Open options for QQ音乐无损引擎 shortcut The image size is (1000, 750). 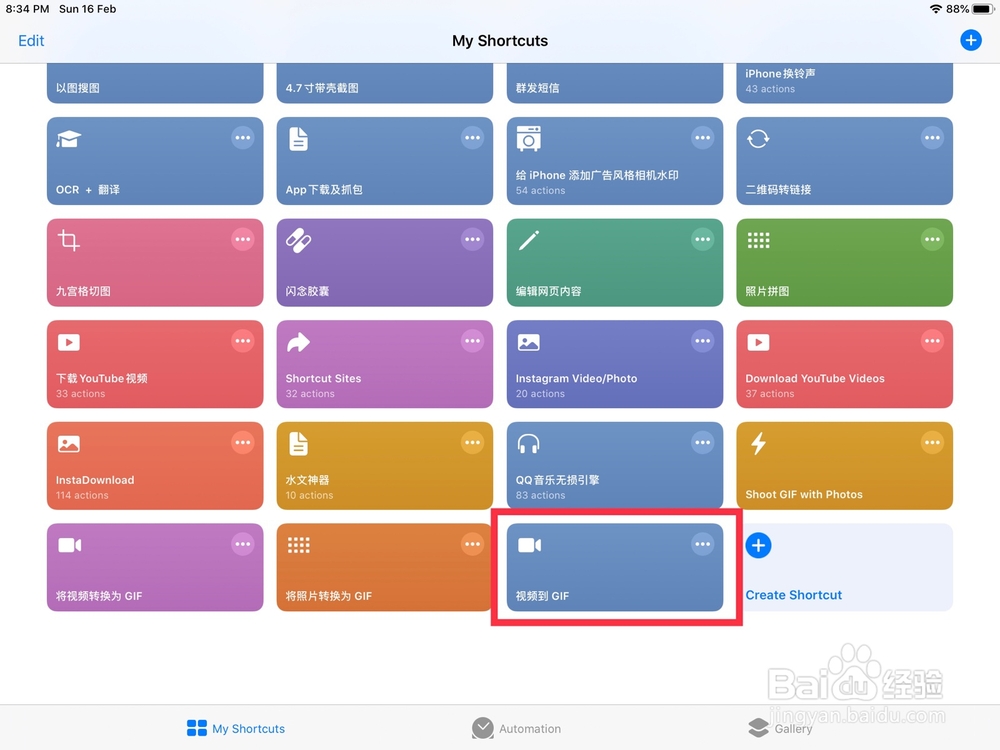pyautogui.click(x=702, y=443)
